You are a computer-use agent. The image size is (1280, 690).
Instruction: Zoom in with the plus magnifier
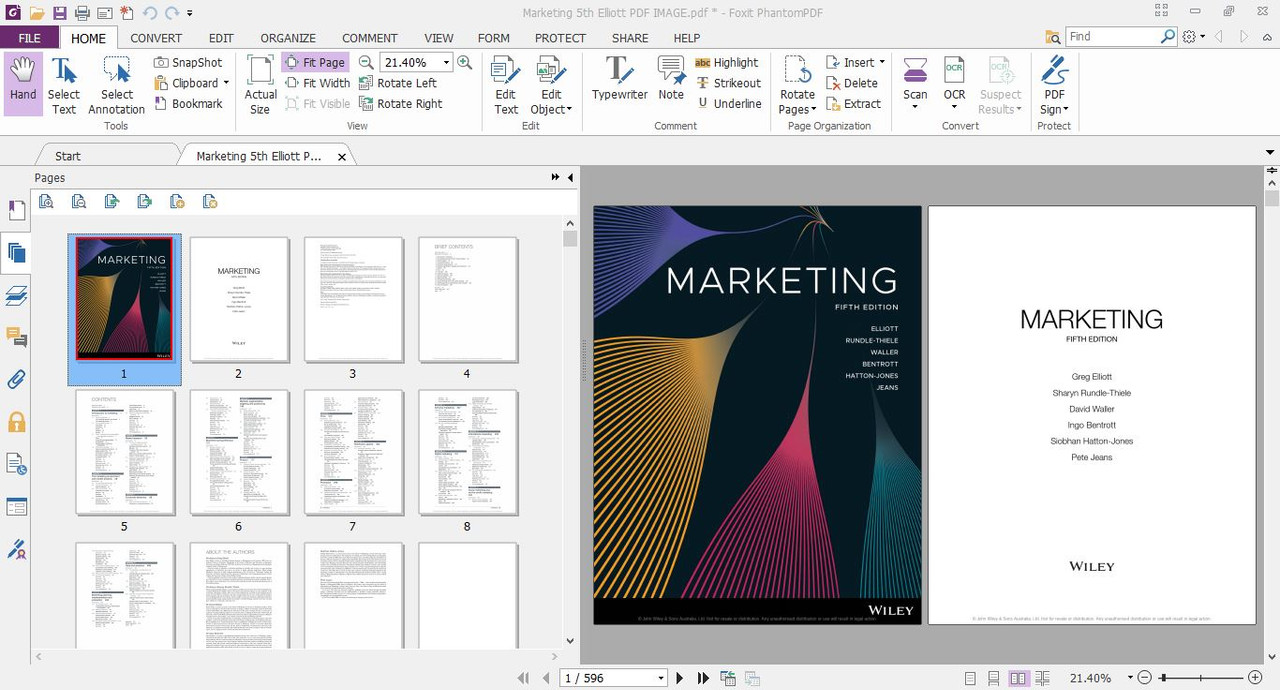click(464, 62)
